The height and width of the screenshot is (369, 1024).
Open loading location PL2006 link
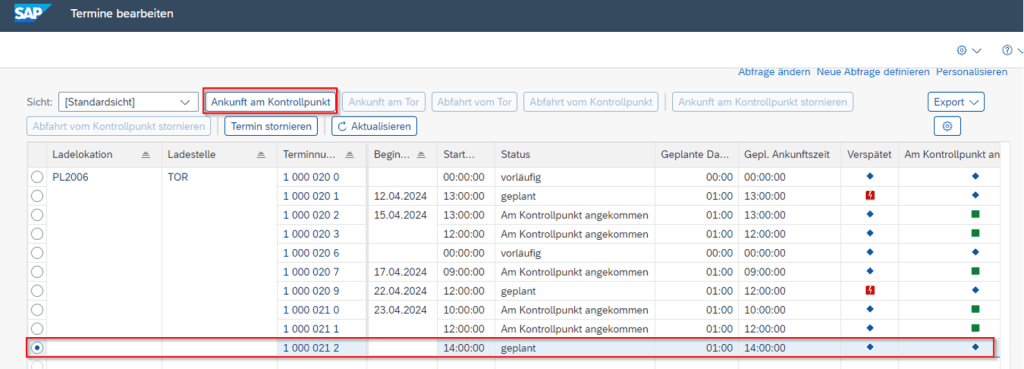70,177
